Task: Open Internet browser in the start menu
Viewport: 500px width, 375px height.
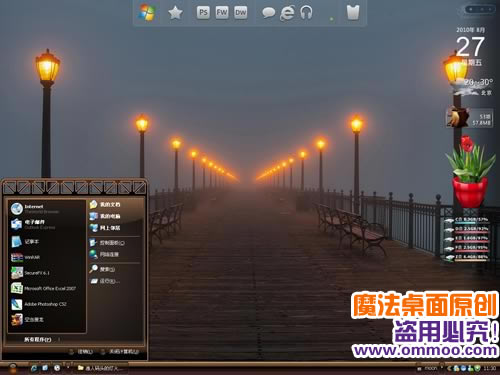Action: pyautogui.click(x=47, y=209)
